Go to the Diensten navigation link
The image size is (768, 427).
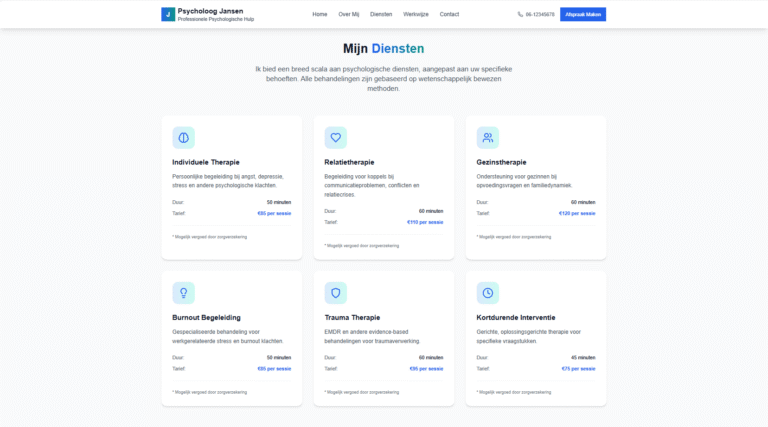click(x=381, y=15)
